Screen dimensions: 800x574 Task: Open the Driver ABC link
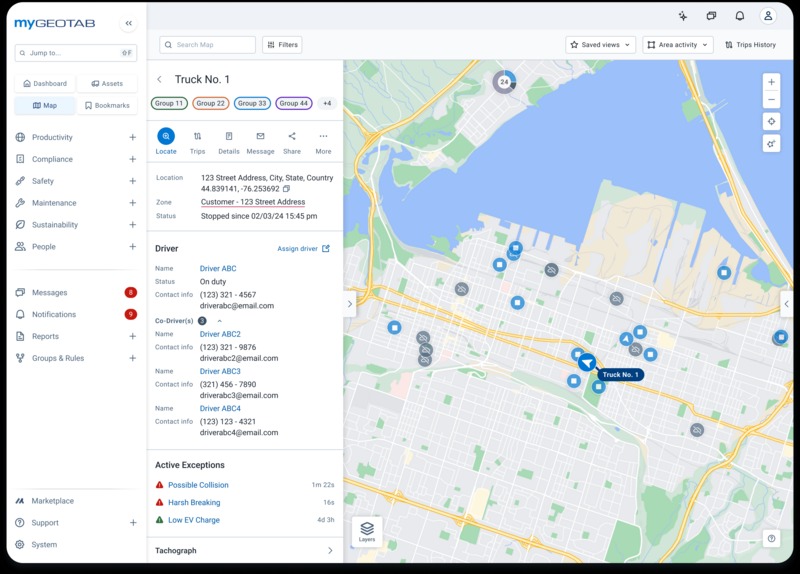click(218, 268)
